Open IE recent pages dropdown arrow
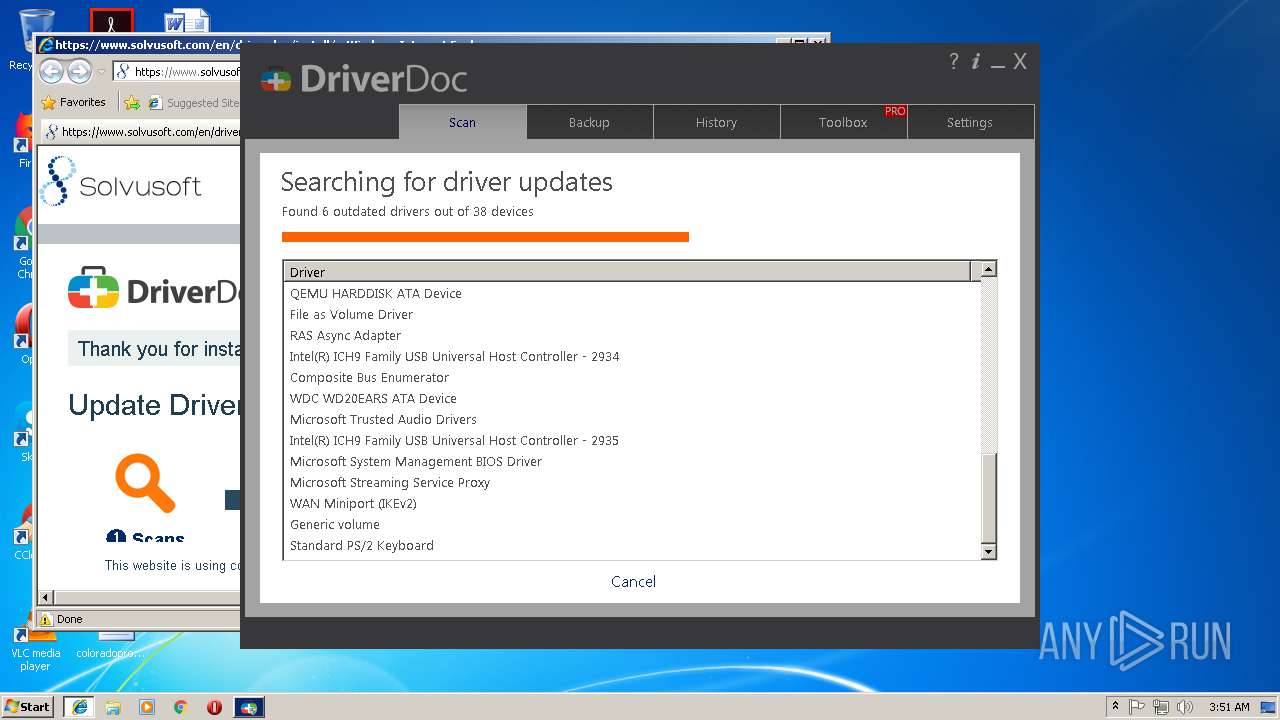The image size is (1280, 720). (101, 72)
